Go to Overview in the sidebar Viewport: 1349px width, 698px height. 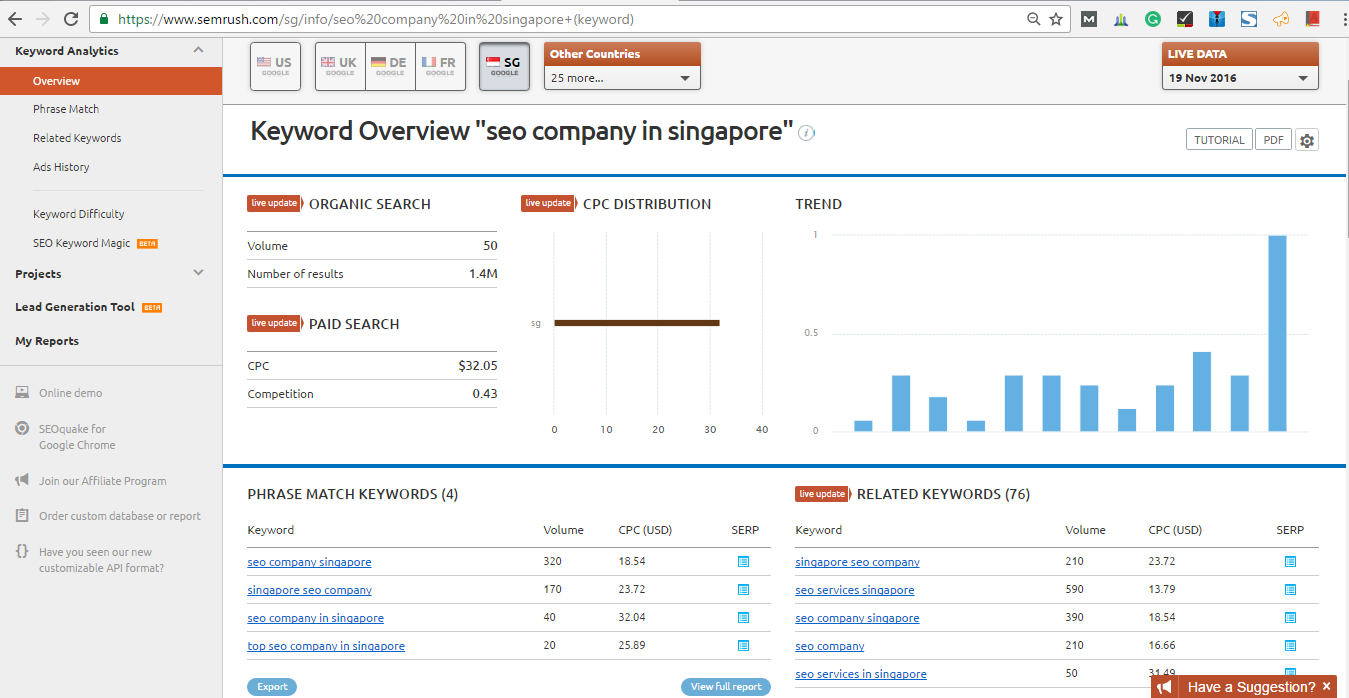pyautogui.click(x=111, y=81)
